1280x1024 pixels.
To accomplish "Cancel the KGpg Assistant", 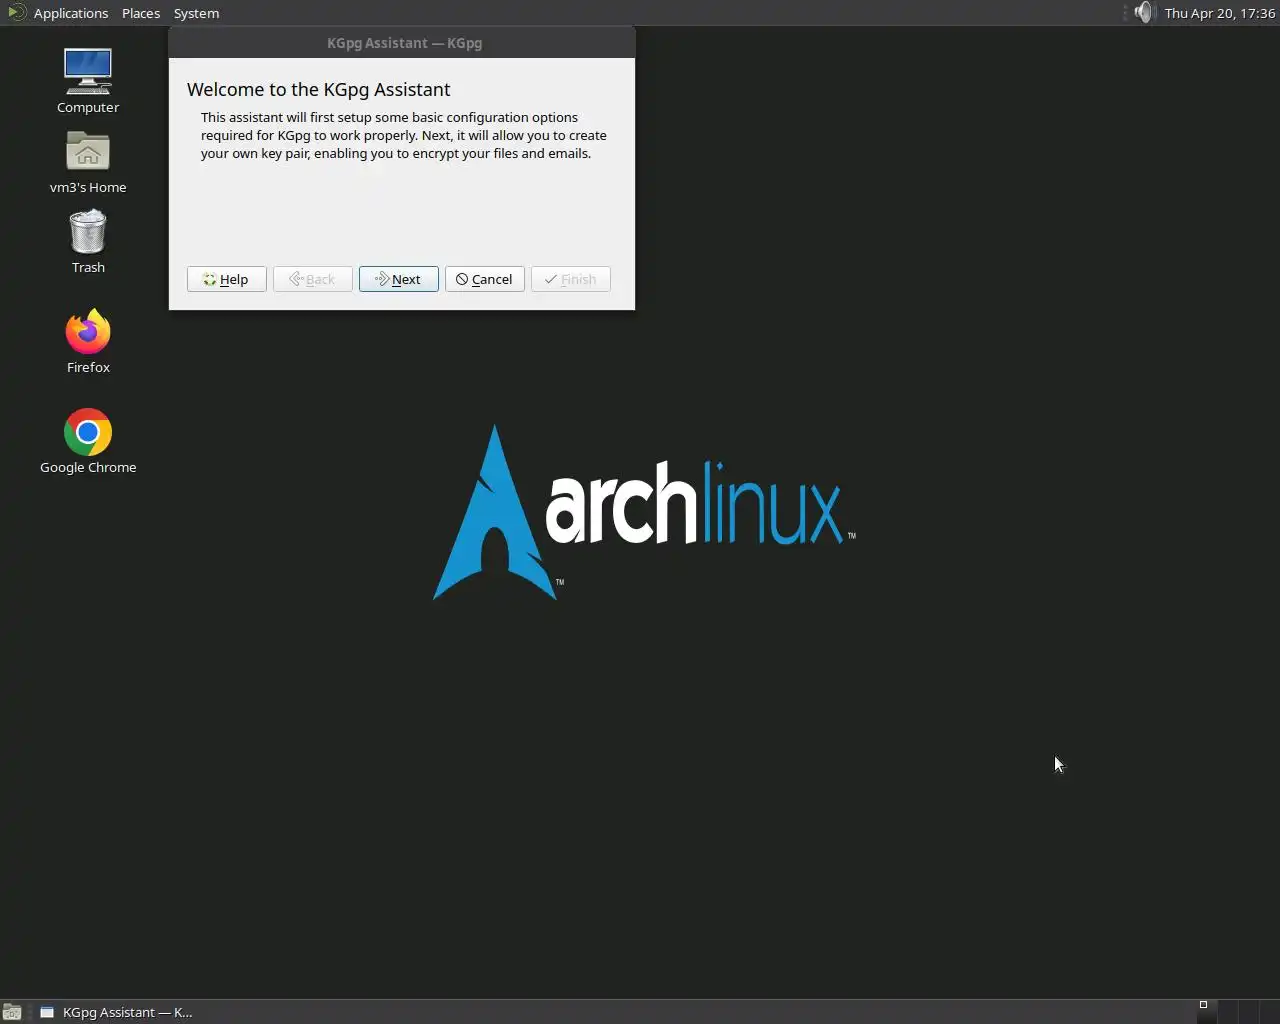I will click(484, 279).
